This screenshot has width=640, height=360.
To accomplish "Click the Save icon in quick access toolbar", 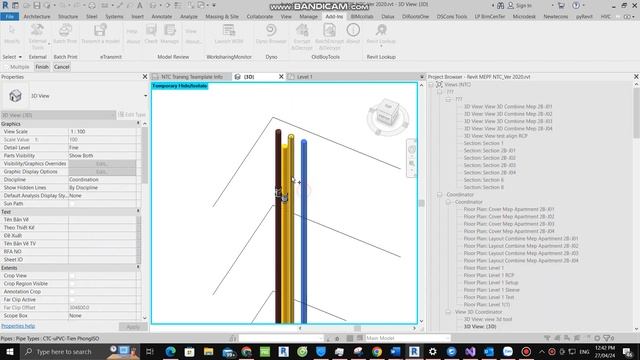I will (x=37, y=5).
